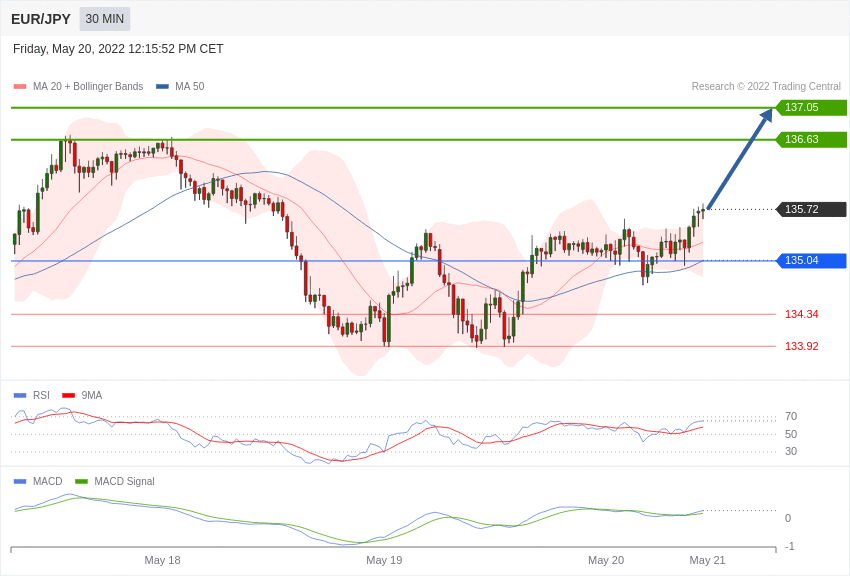Screen dimensions: 850x576
Task: Click the red 9MA legend swatch
Action: coord(68,396)
